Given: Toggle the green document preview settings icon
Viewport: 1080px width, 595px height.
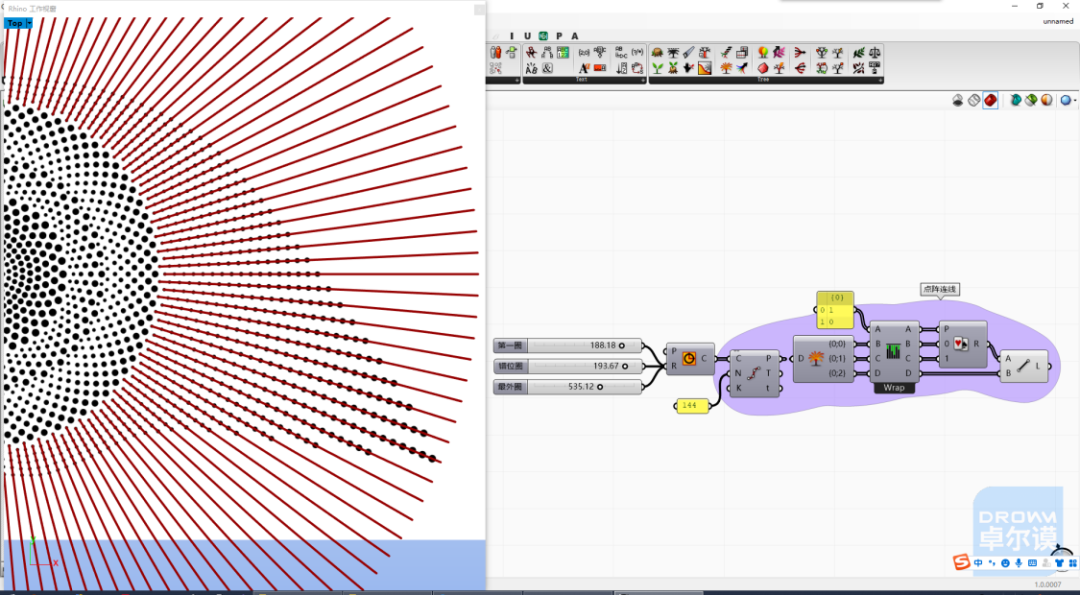Looking at the screenshot, I should pos(1031,101).
